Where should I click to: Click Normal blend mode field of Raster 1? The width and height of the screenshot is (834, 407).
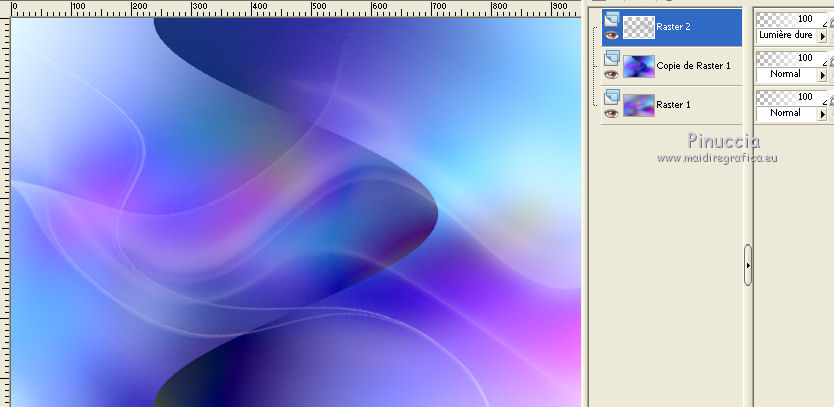pyautogui.click(x=787, y=113)
